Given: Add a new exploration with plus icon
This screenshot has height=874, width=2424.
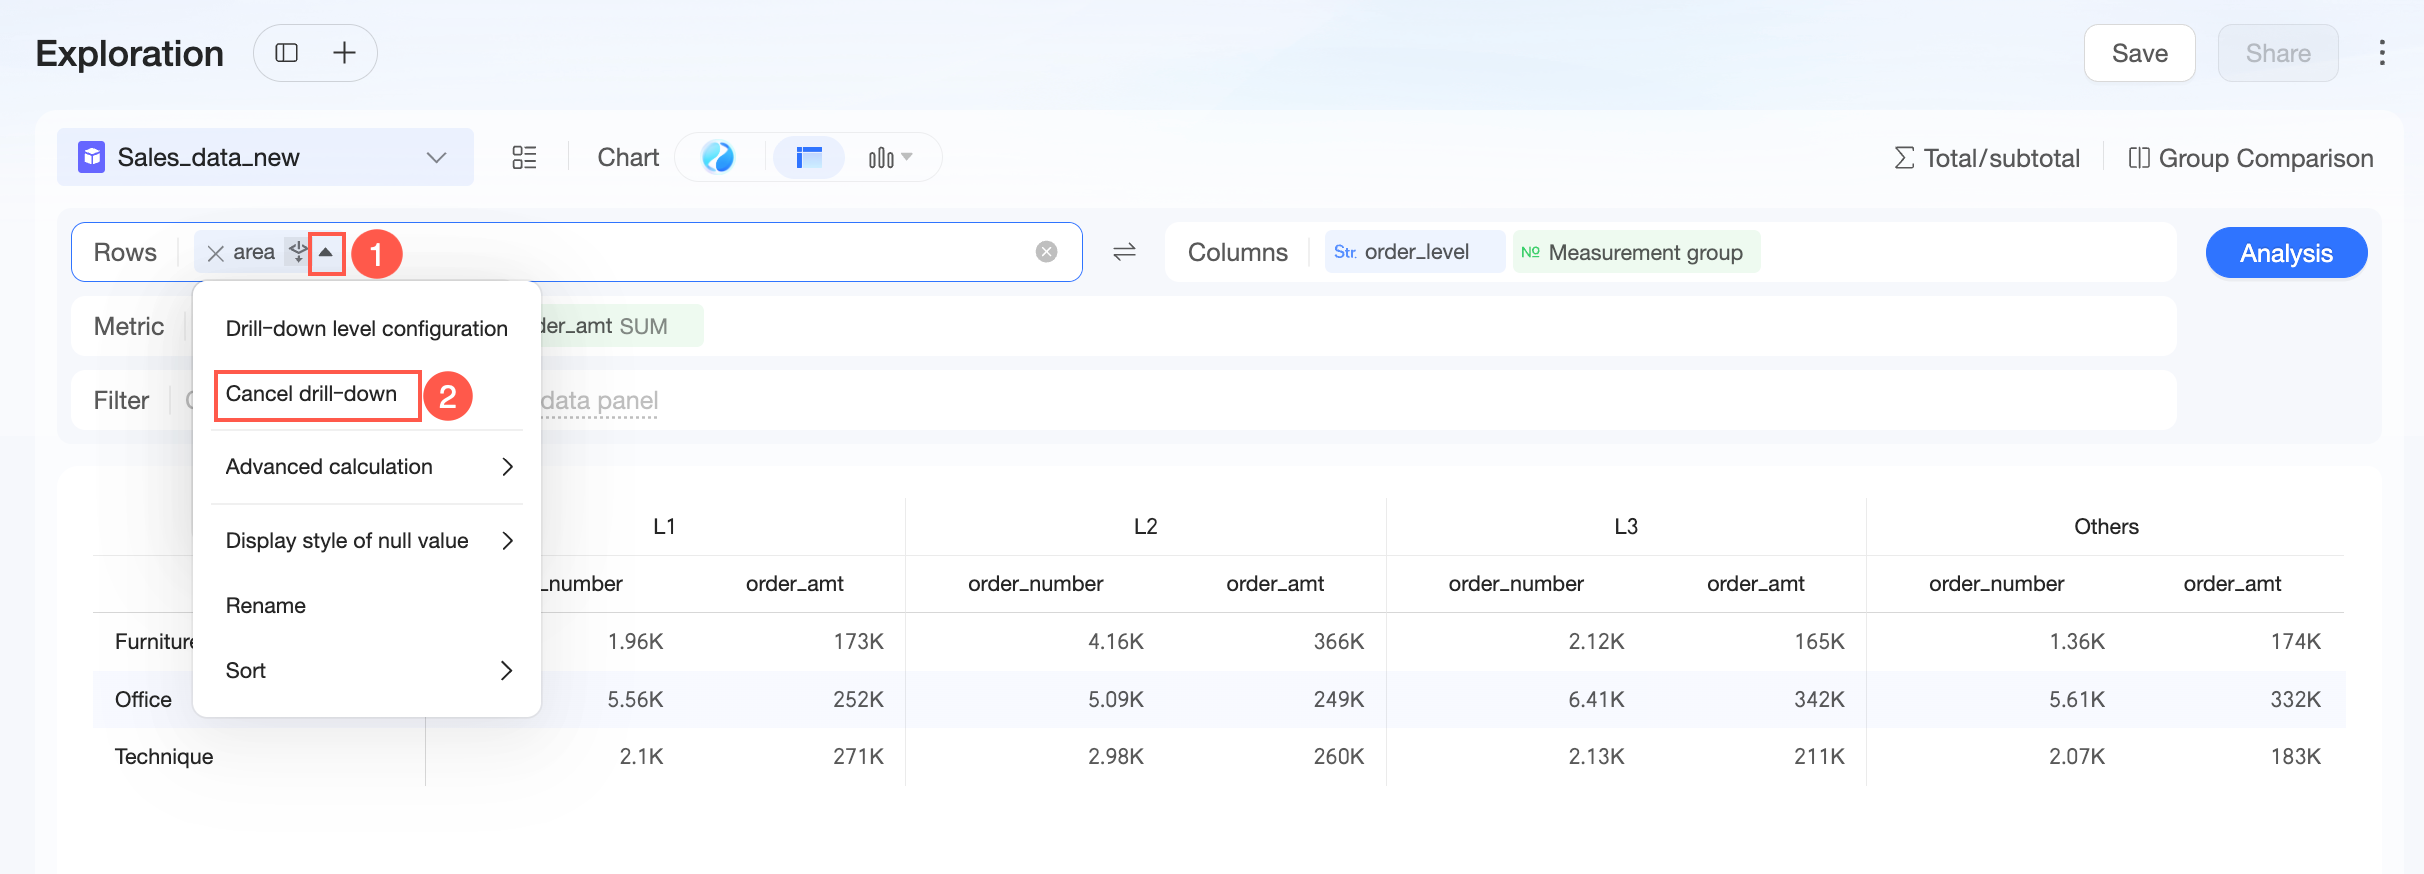Looking at the screenshot, I should tap(344, 53).
